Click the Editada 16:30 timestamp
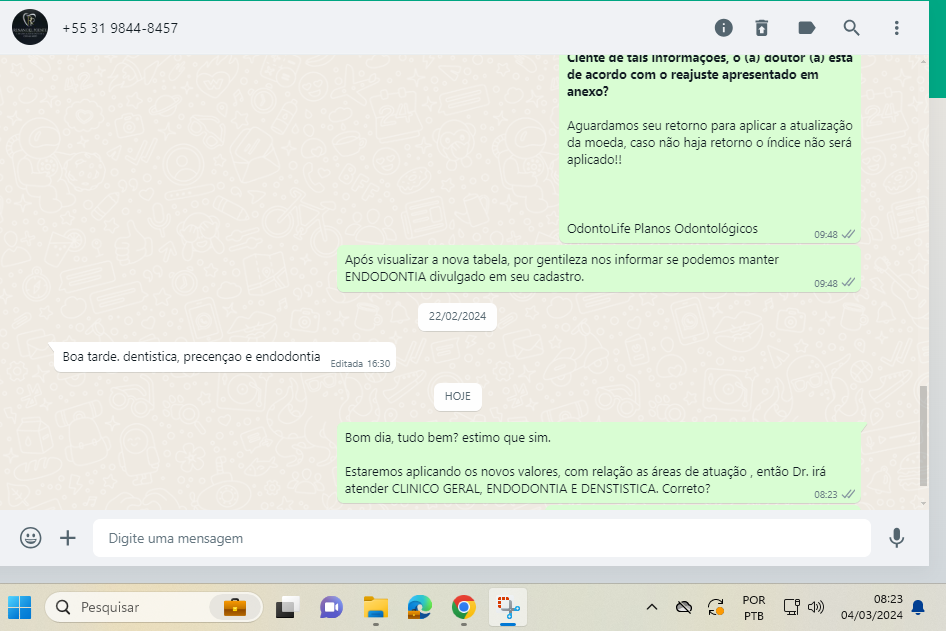Image resolution: width=946 pixels, height=631 pixels. (x=360, y=364)
